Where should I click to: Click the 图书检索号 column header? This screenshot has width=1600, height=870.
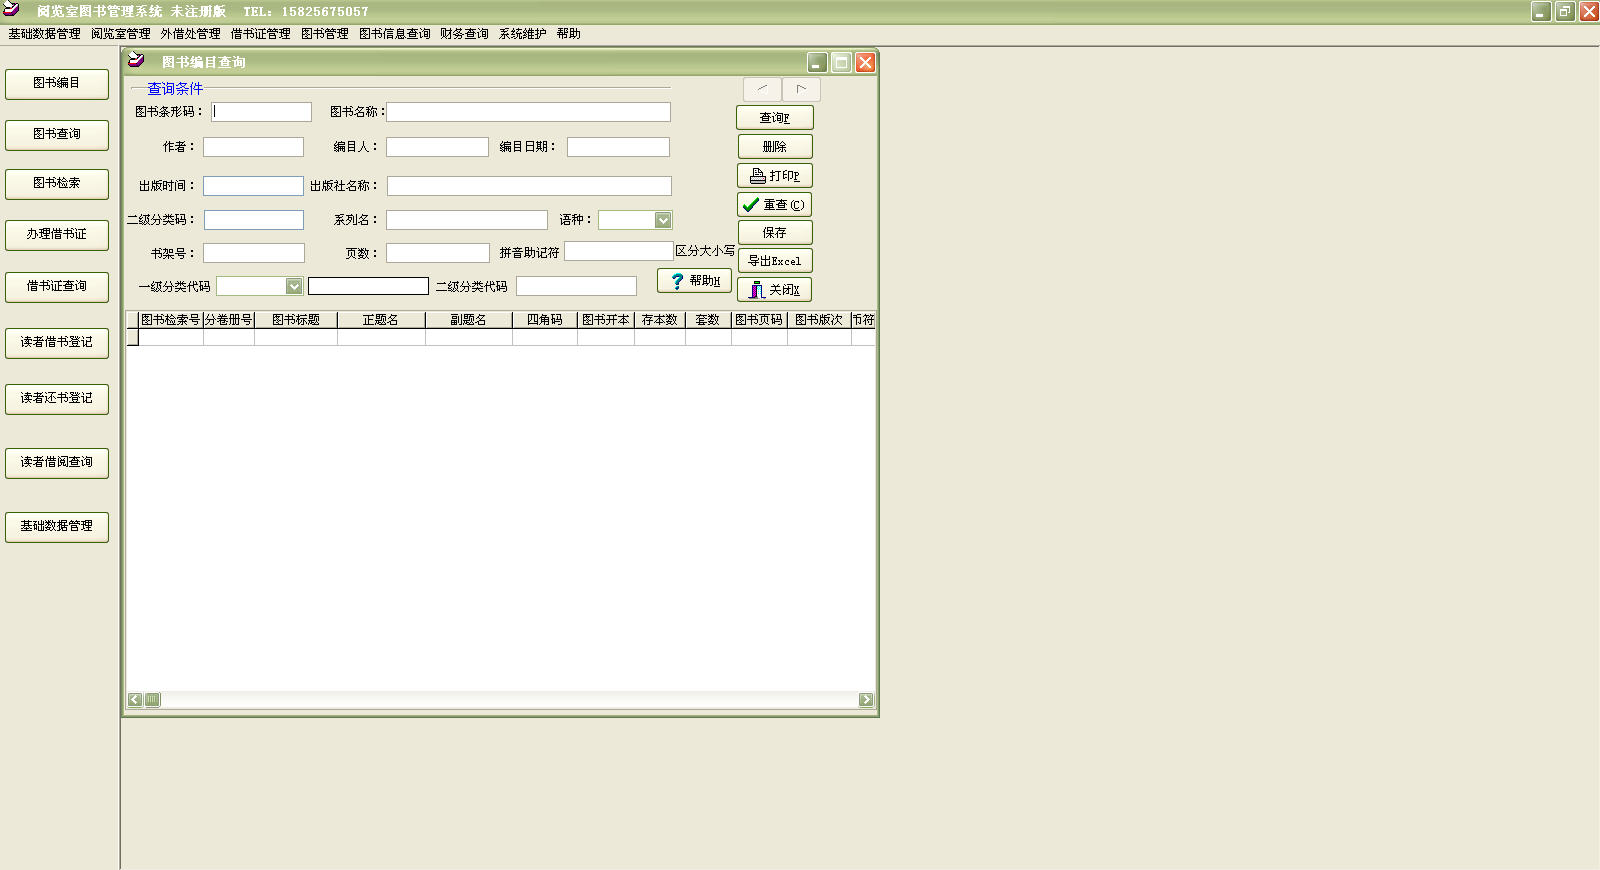(x=171, y=320)
